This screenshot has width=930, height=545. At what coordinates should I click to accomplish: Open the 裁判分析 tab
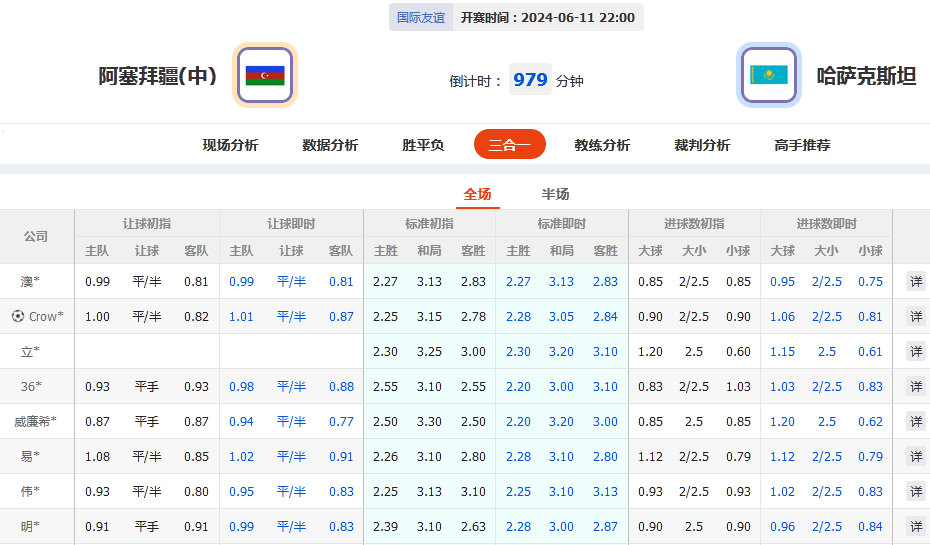pos(702,145)
